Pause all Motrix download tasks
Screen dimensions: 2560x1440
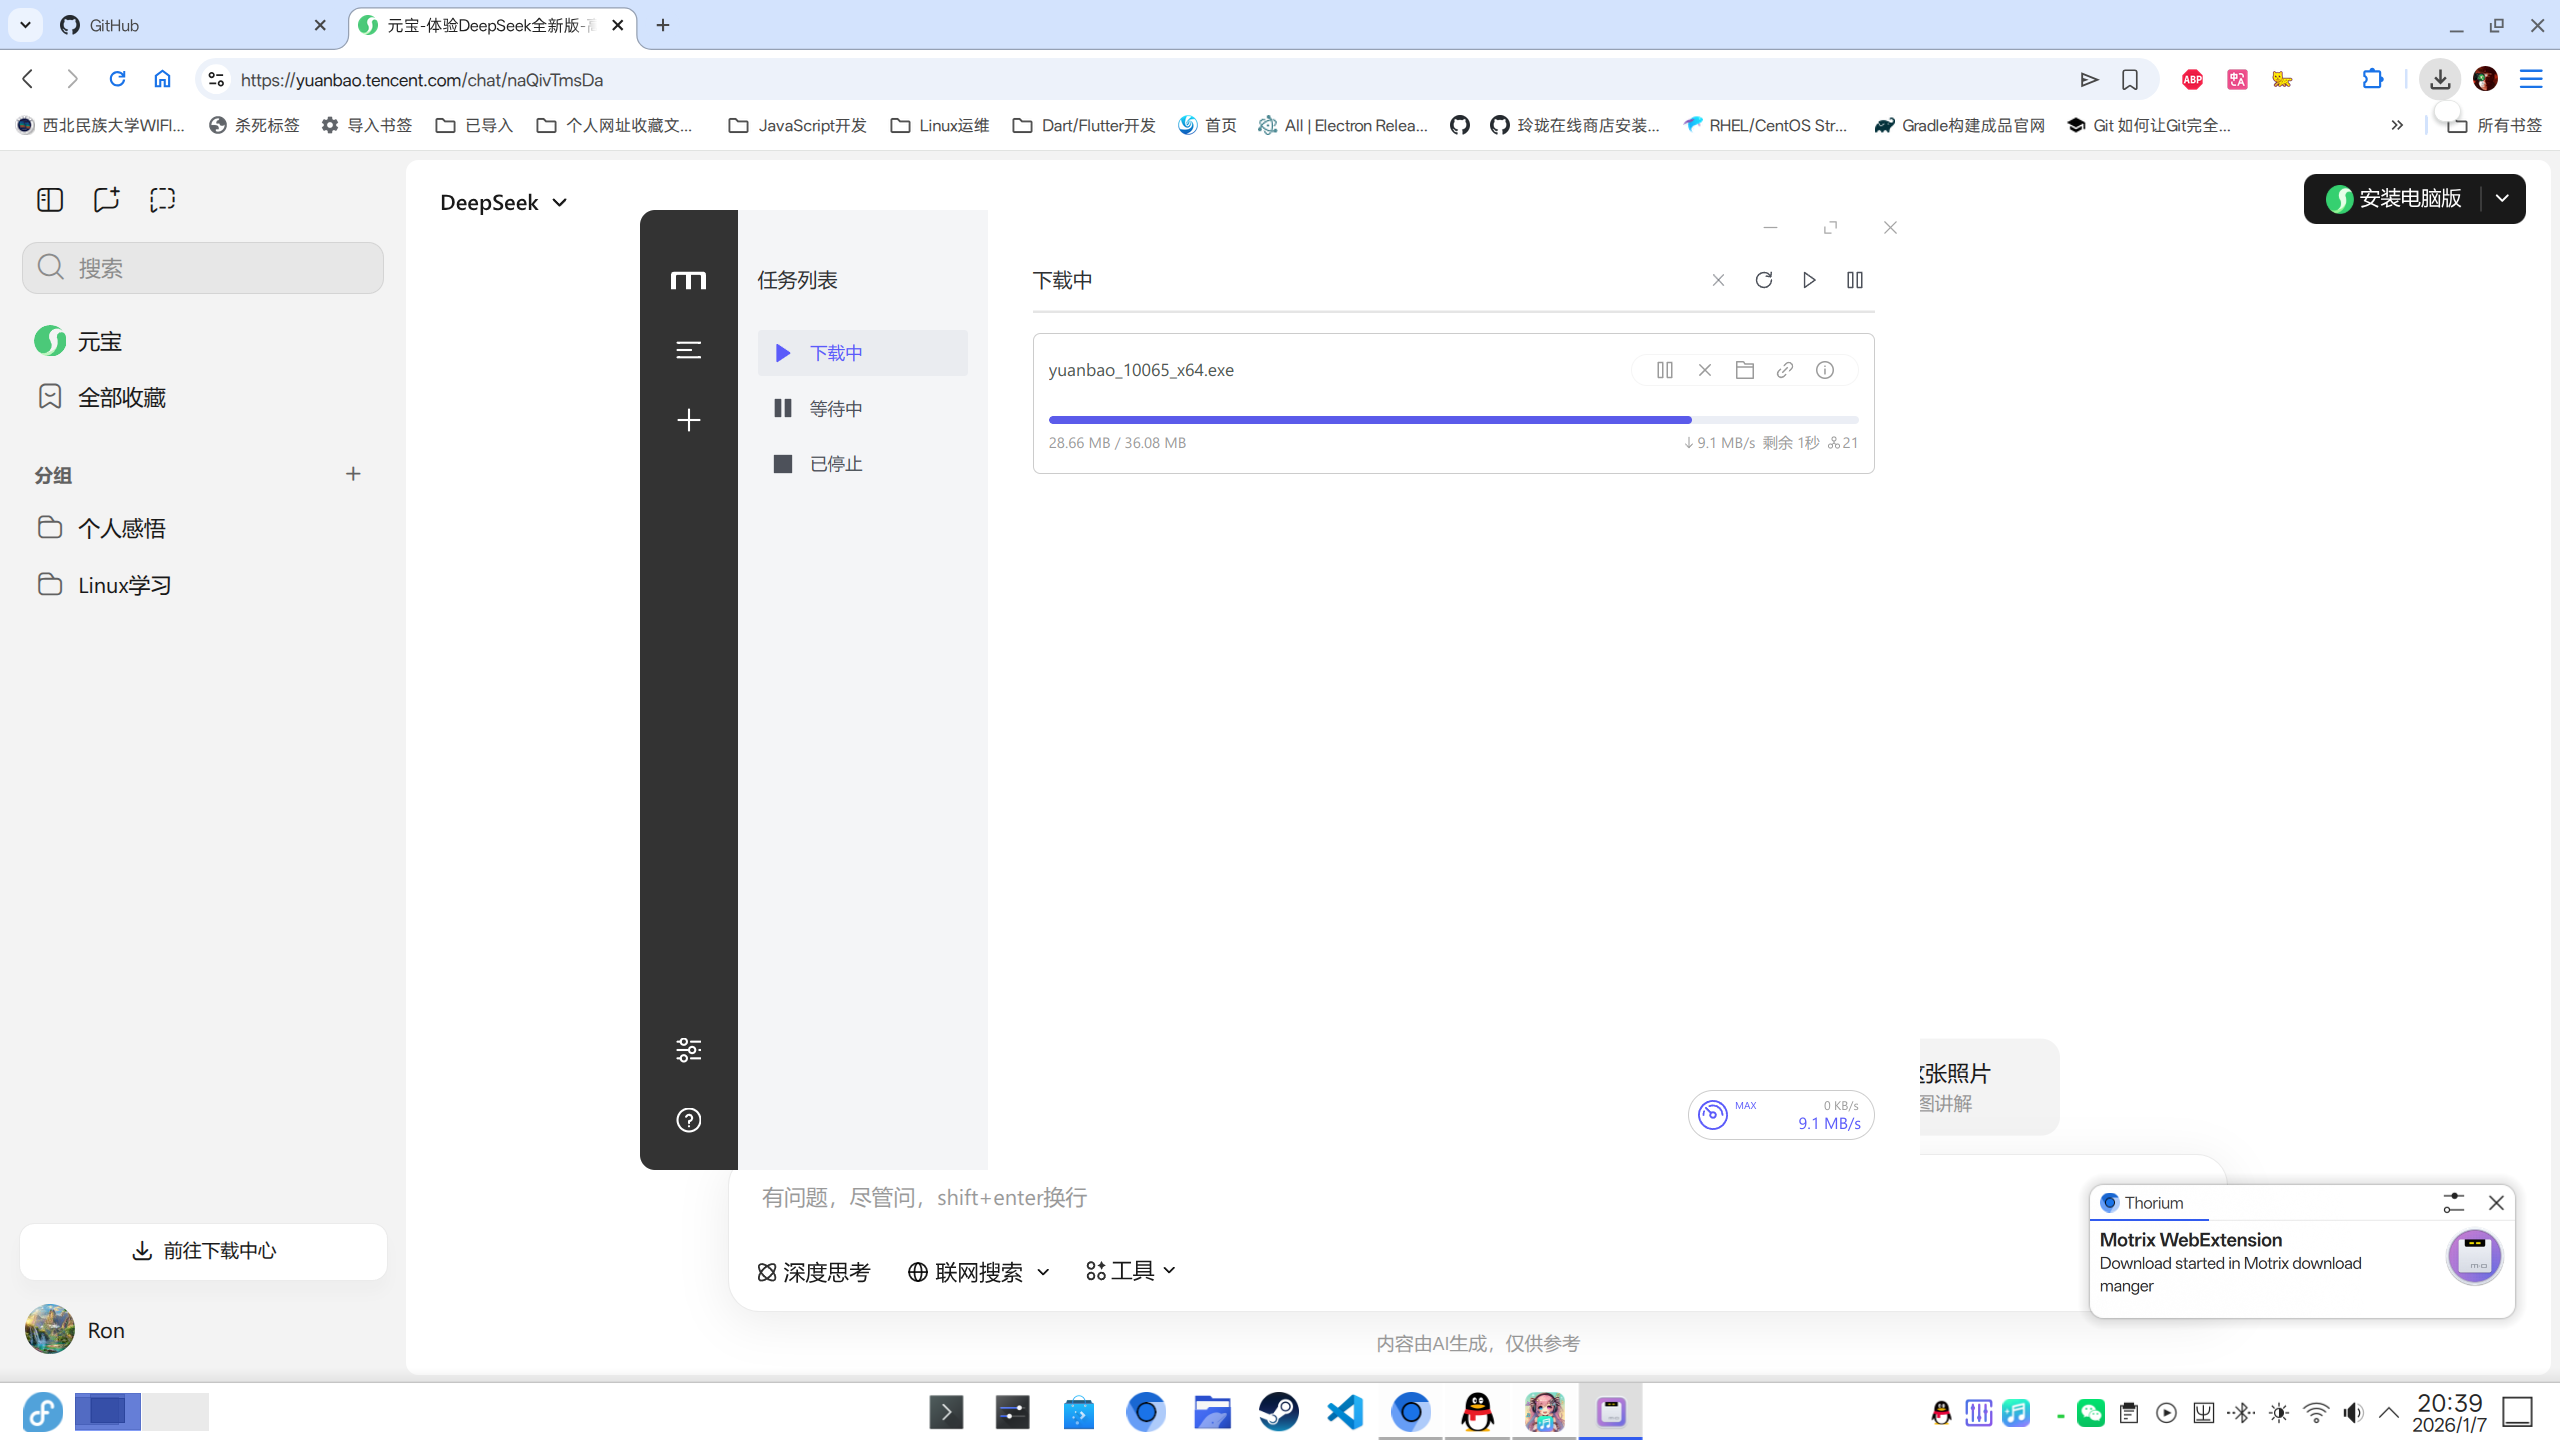[x=1854, y=280]
